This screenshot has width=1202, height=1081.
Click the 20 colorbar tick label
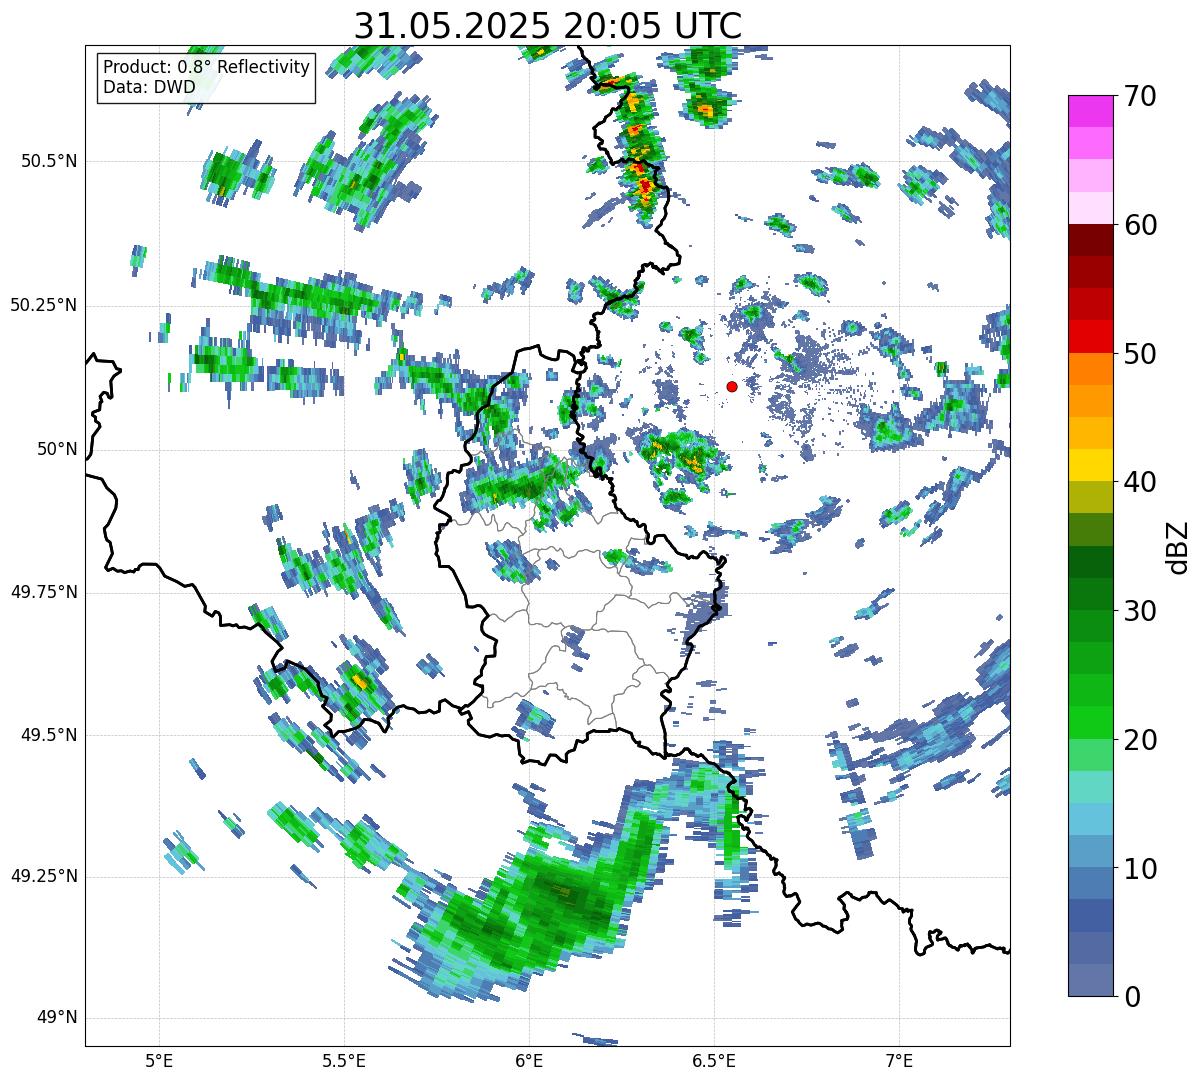[x=1139, y=740]
